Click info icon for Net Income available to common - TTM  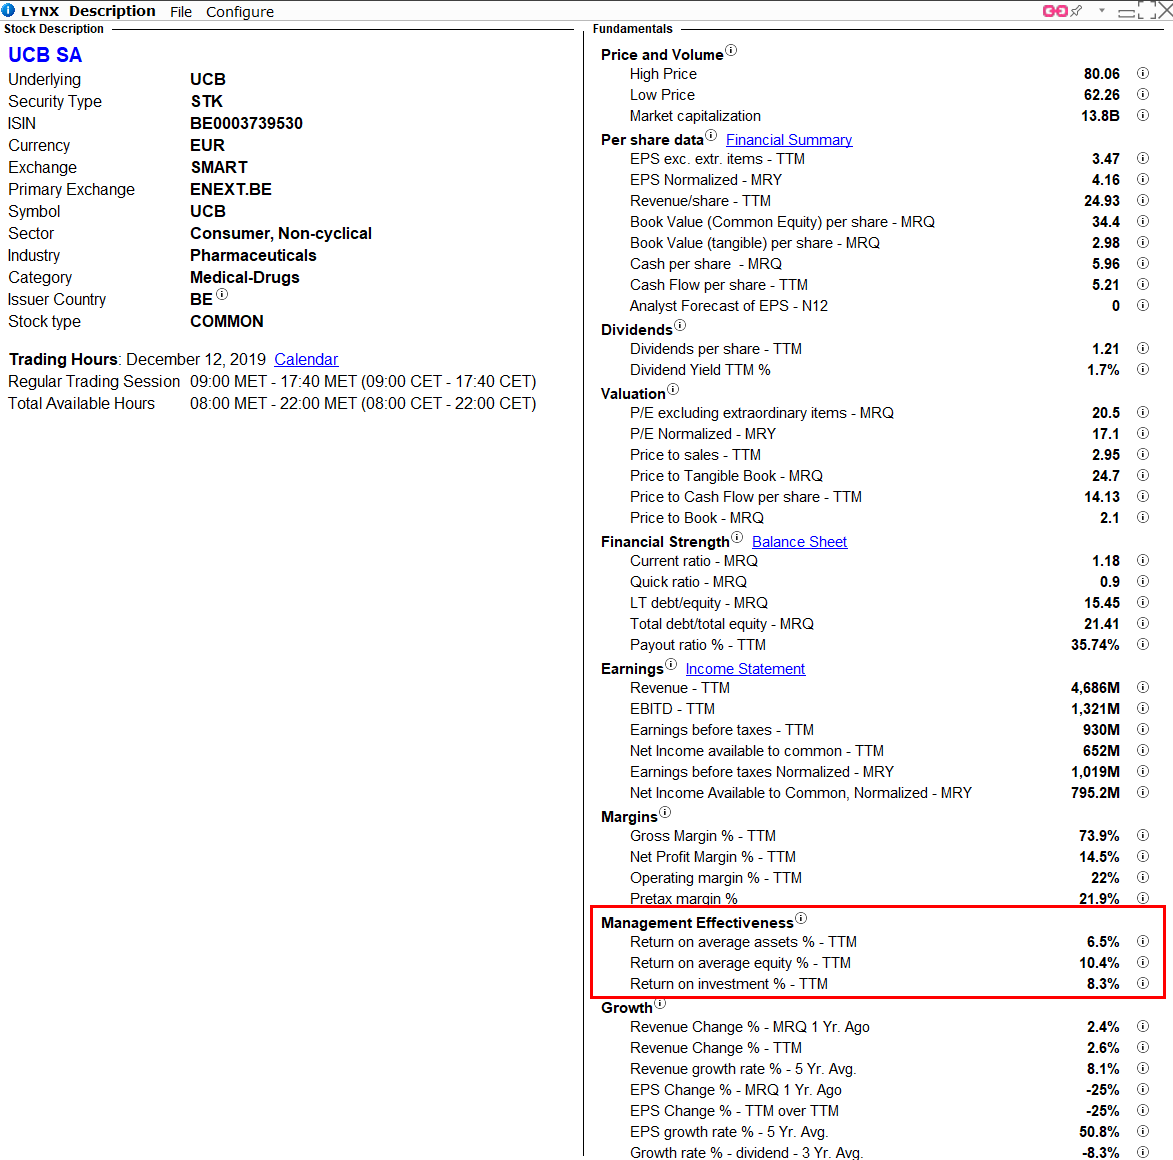(1142, 750)
